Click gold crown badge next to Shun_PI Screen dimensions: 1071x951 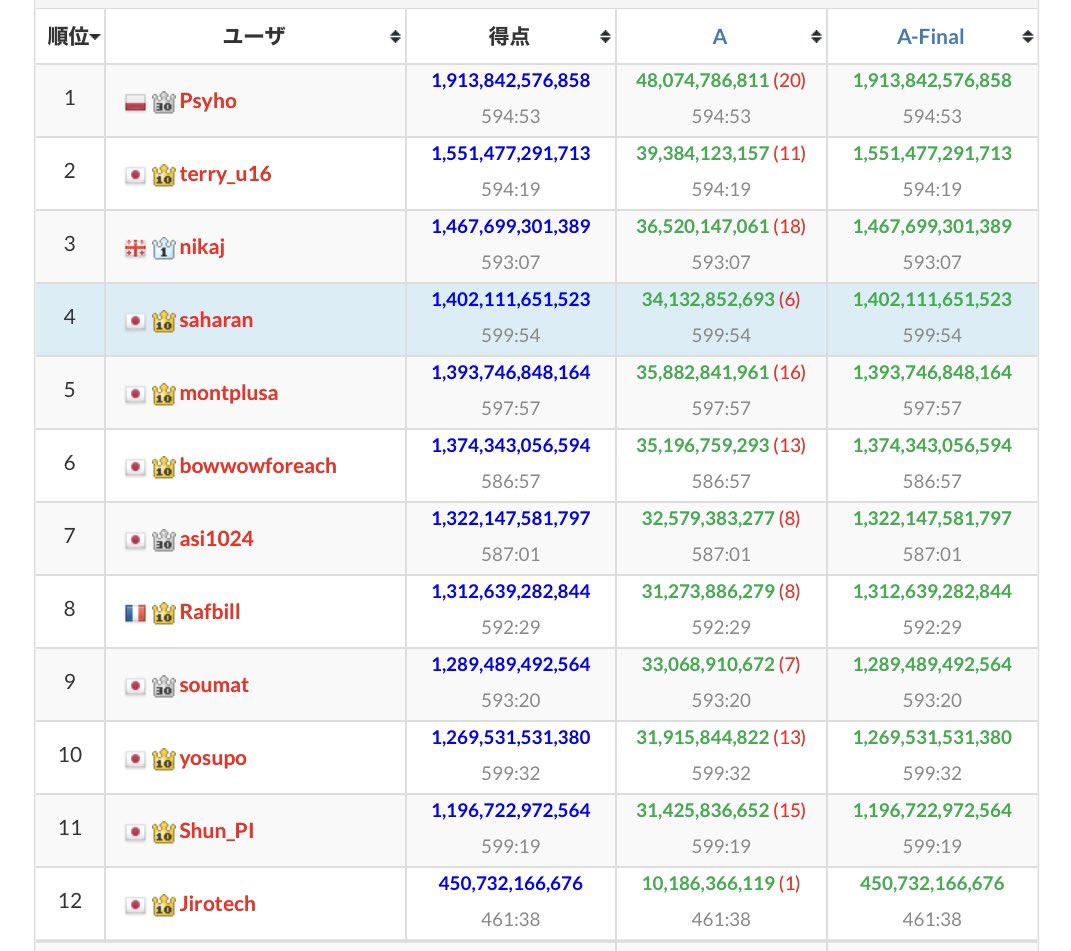click(164, 832)
